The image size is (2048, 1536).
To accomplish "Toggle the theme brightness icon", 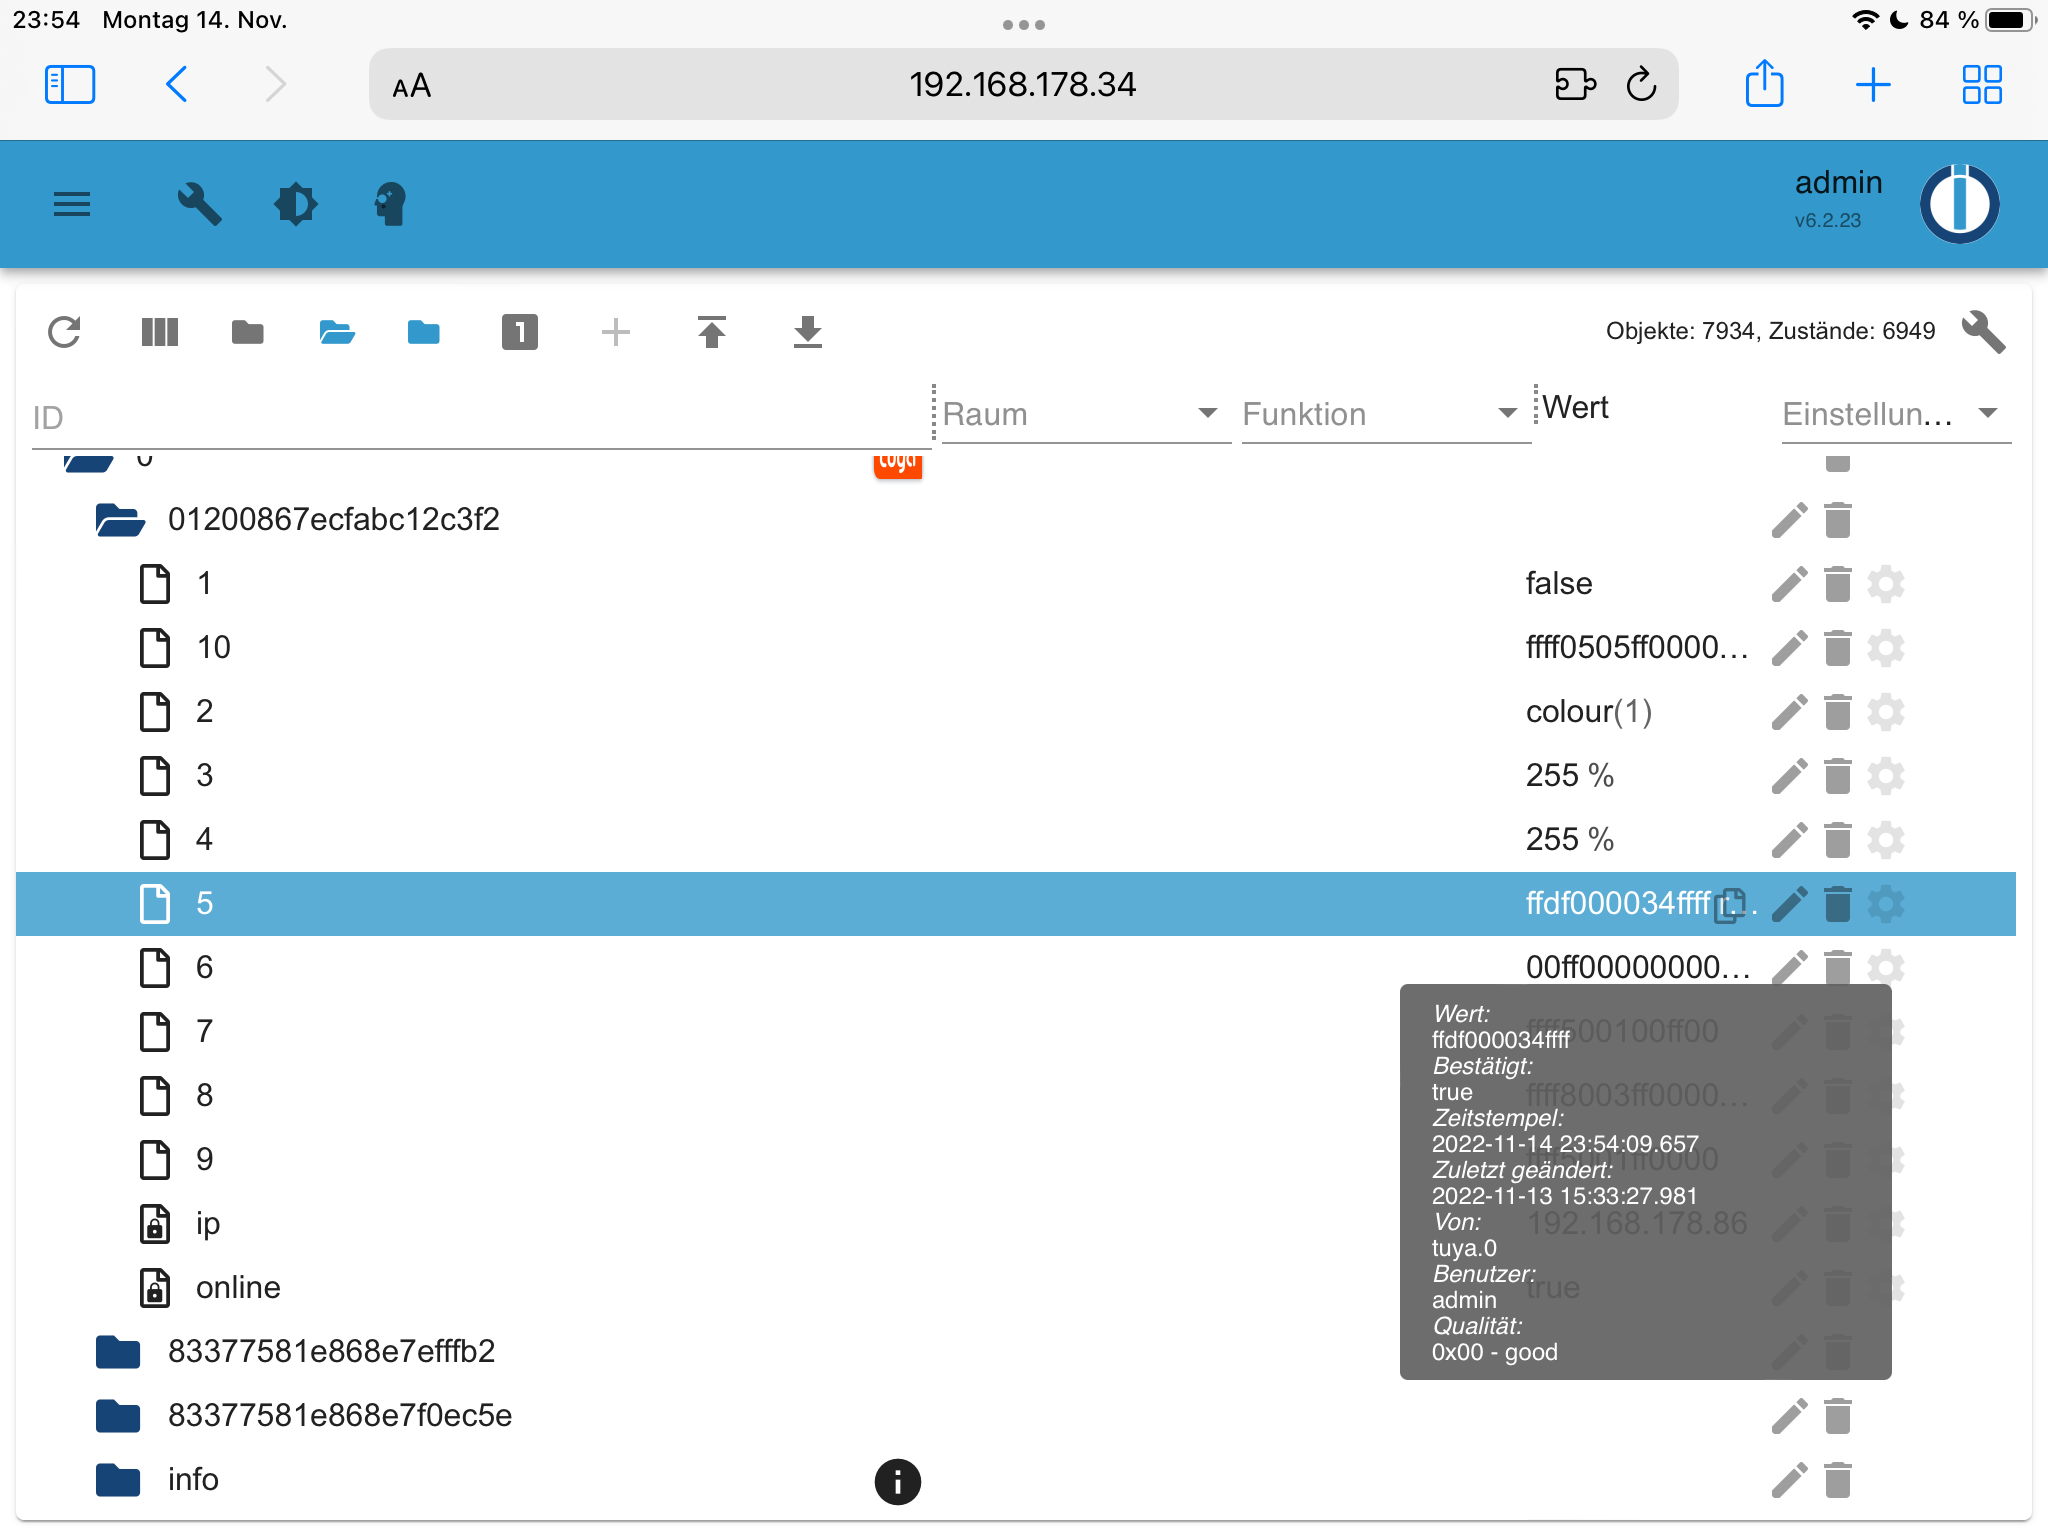I will click(x=295, y=204).
